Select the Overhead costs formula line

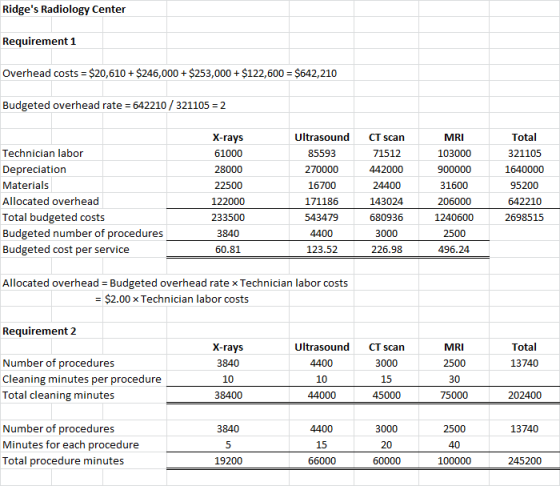(170, 74)
